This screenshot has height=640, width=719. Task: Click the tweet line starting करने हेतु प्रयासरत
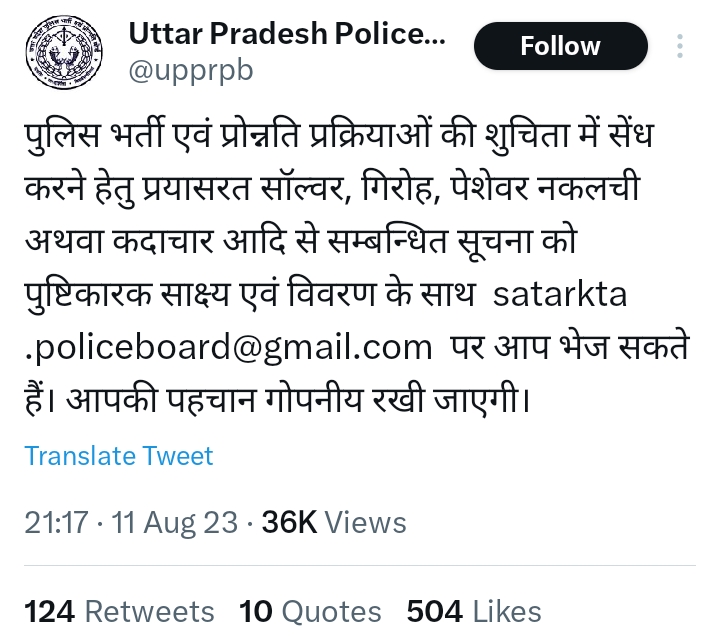coord(332,188)
